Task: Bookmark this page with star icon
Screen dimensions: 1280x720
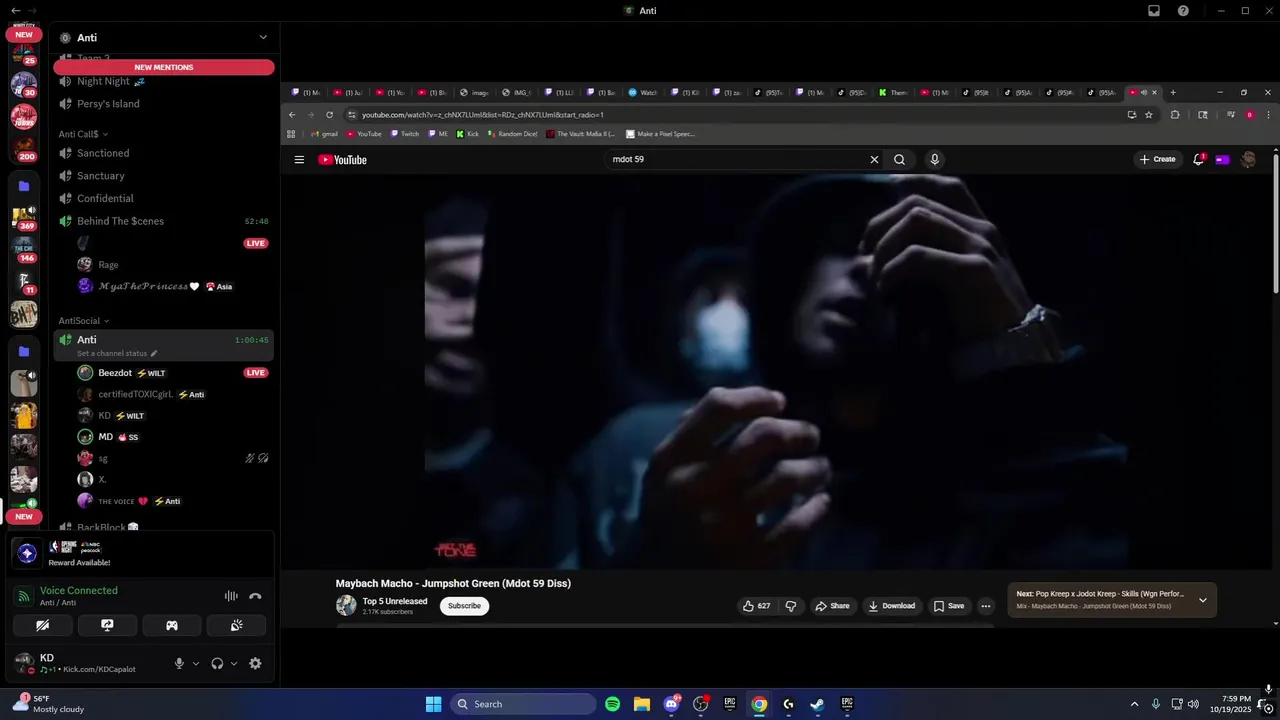Action: pyautogui.click(x=1149, y=115)
